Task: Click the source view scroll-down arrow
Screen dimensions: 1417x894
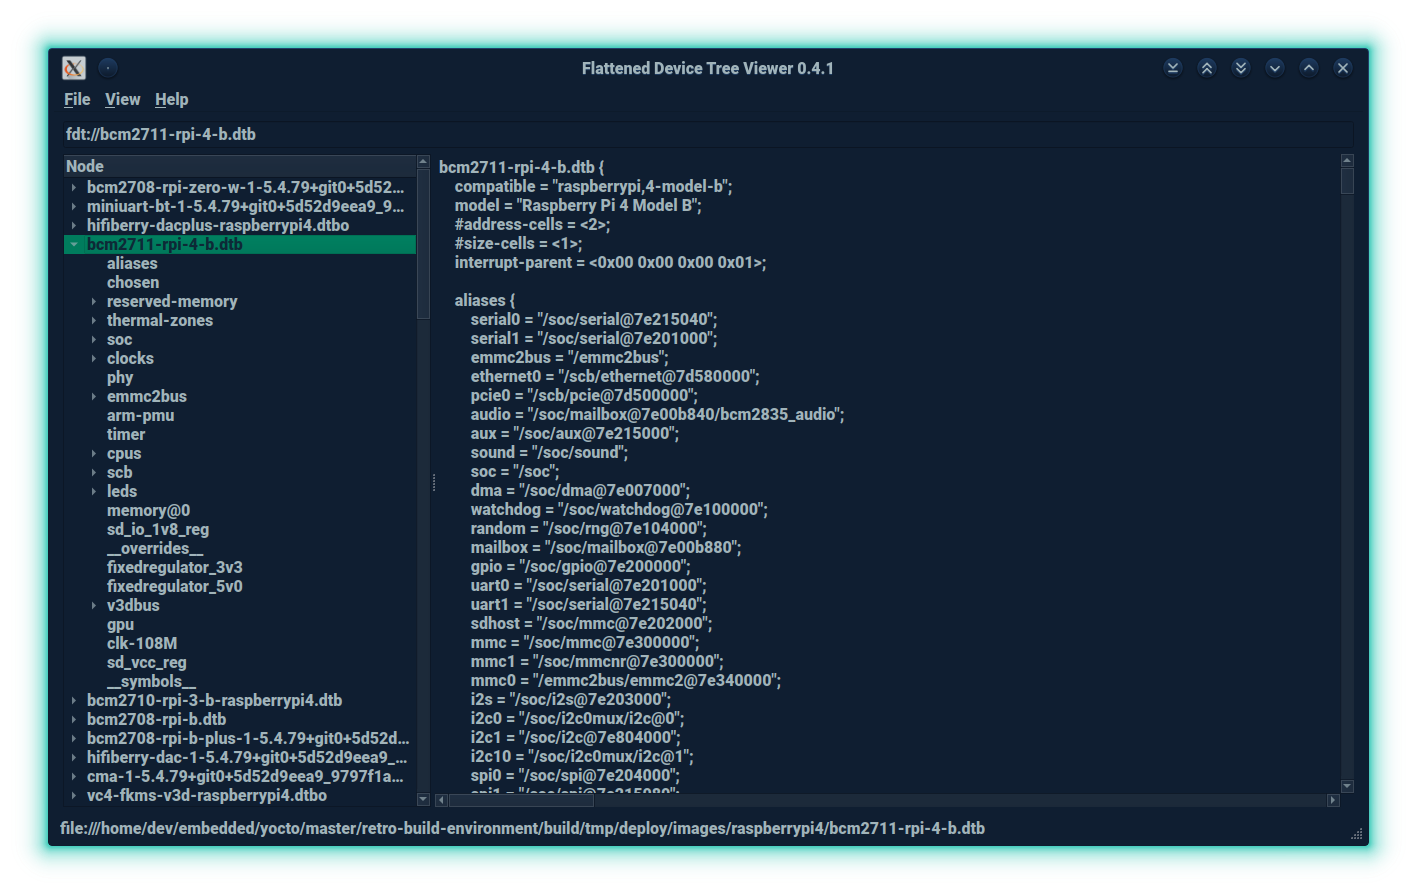Action: (1347, 786)
